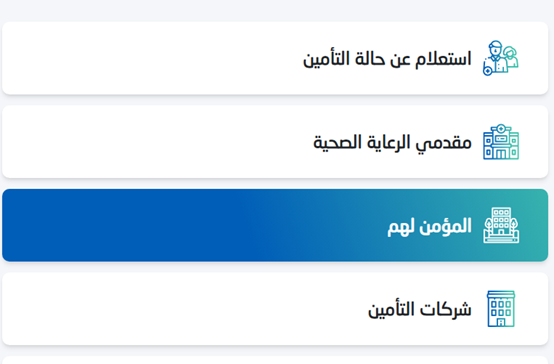This screenshot has width=554, height=364.
Task: Click the insurance companies office building icon
Action: coord(501,309)
